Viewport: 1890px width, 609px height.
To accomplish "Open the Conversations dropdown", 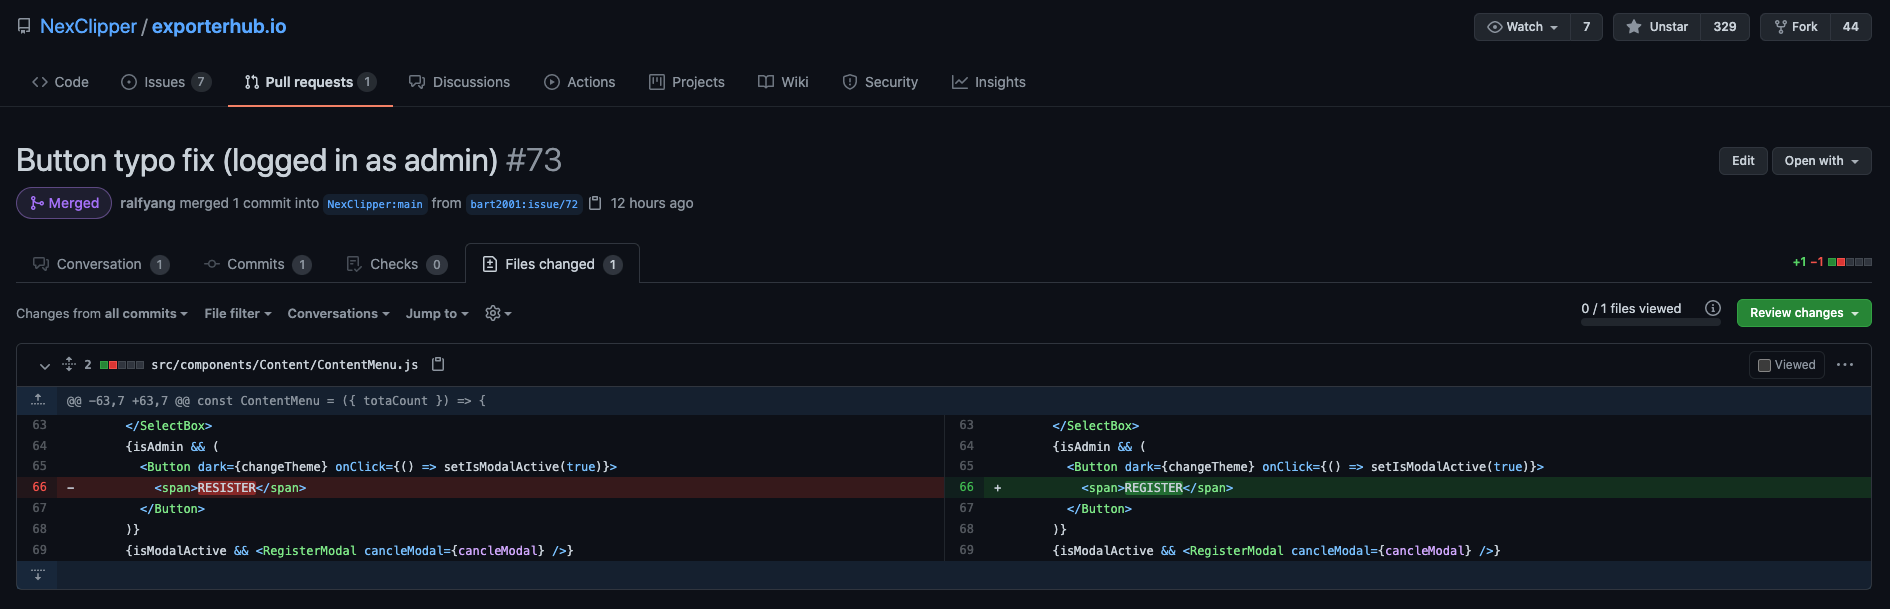I will pyautogui.click(x=338, y=314).
